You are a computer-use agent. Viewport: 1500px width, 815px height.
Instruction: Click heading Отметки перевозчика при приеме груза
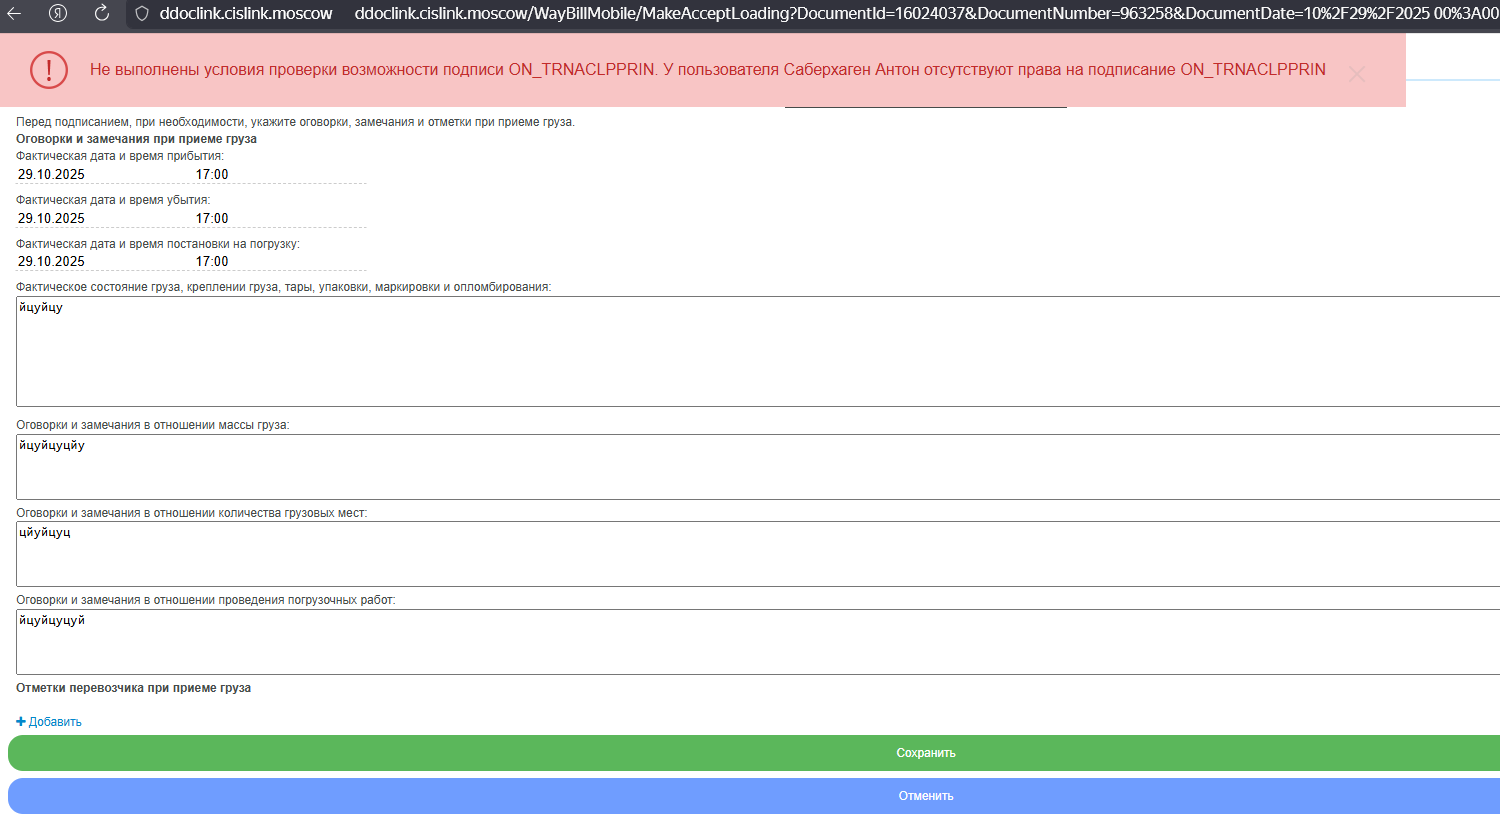point(133,688)
